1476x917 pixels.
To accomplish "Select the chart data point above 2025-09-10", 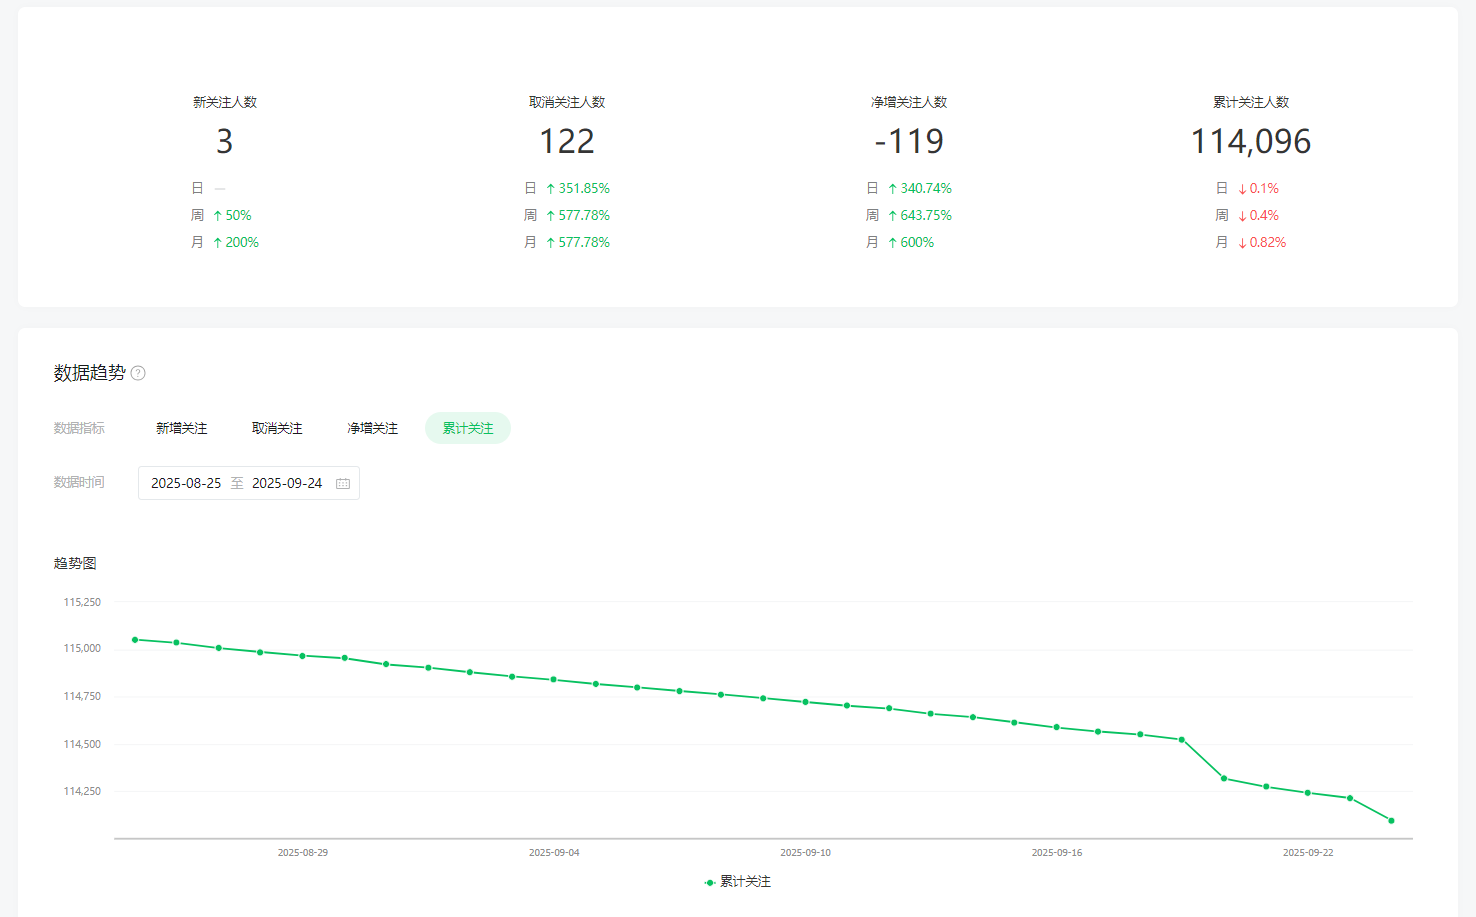I will (x=806, y=702).
